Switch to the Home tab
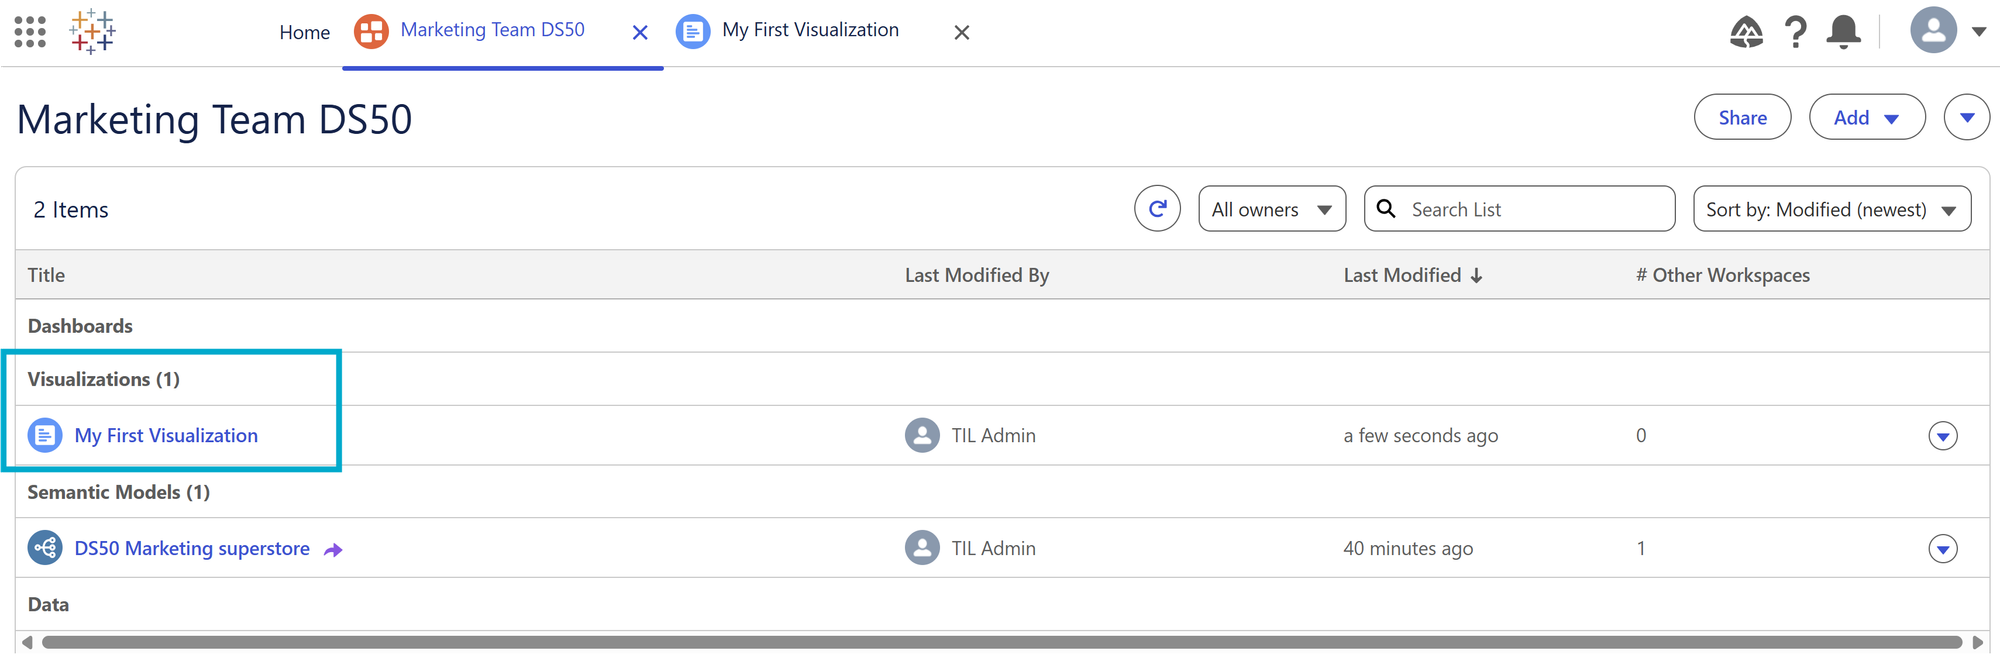Screen dimensions: 2000x658 pyautogui.click(x=305, y=32)
